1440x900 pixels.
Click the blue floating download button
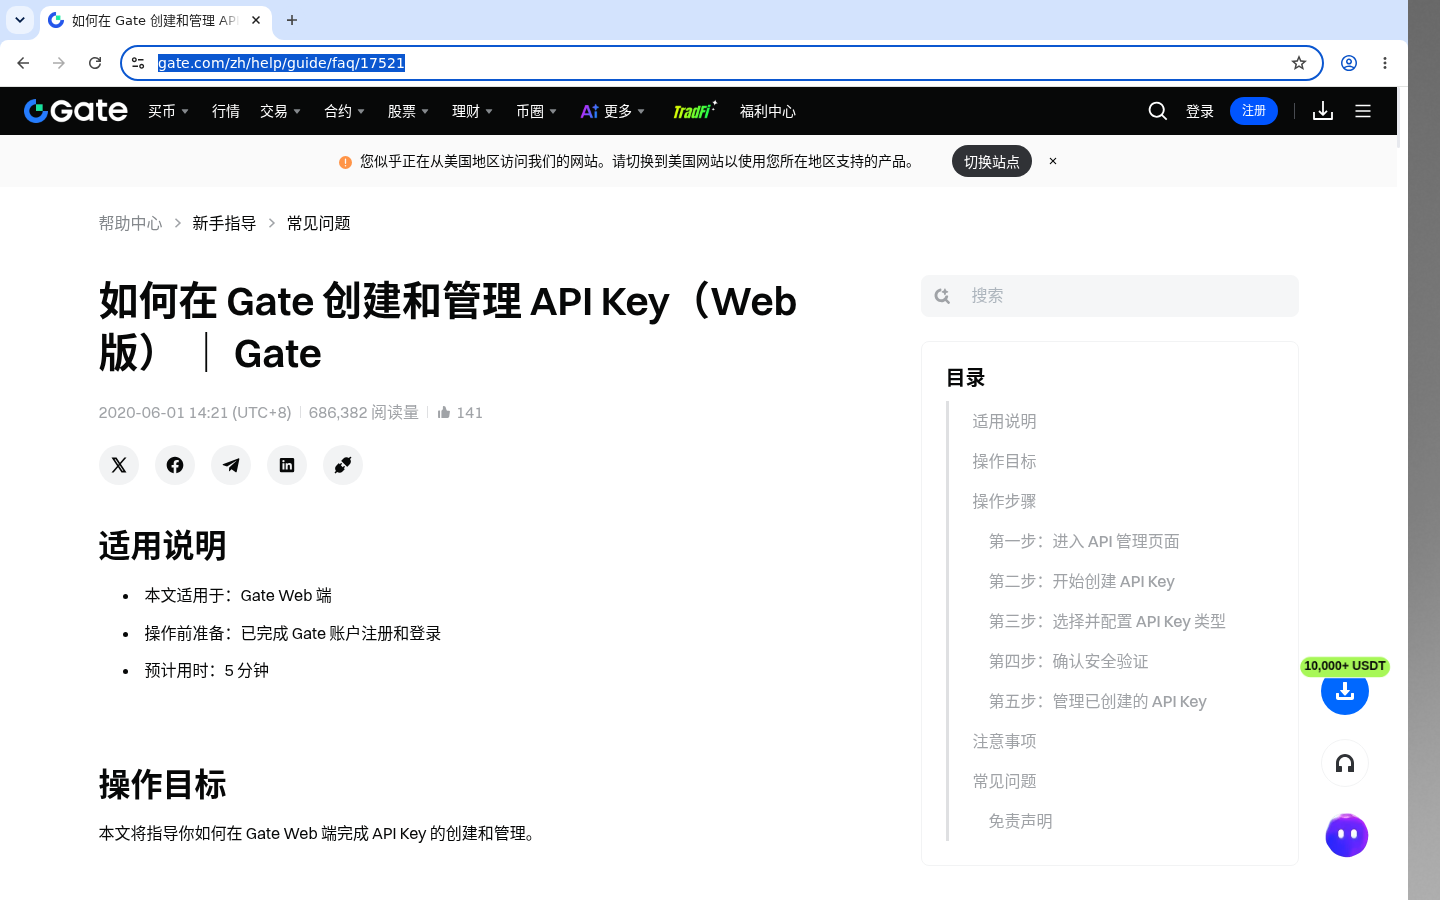1345,691
